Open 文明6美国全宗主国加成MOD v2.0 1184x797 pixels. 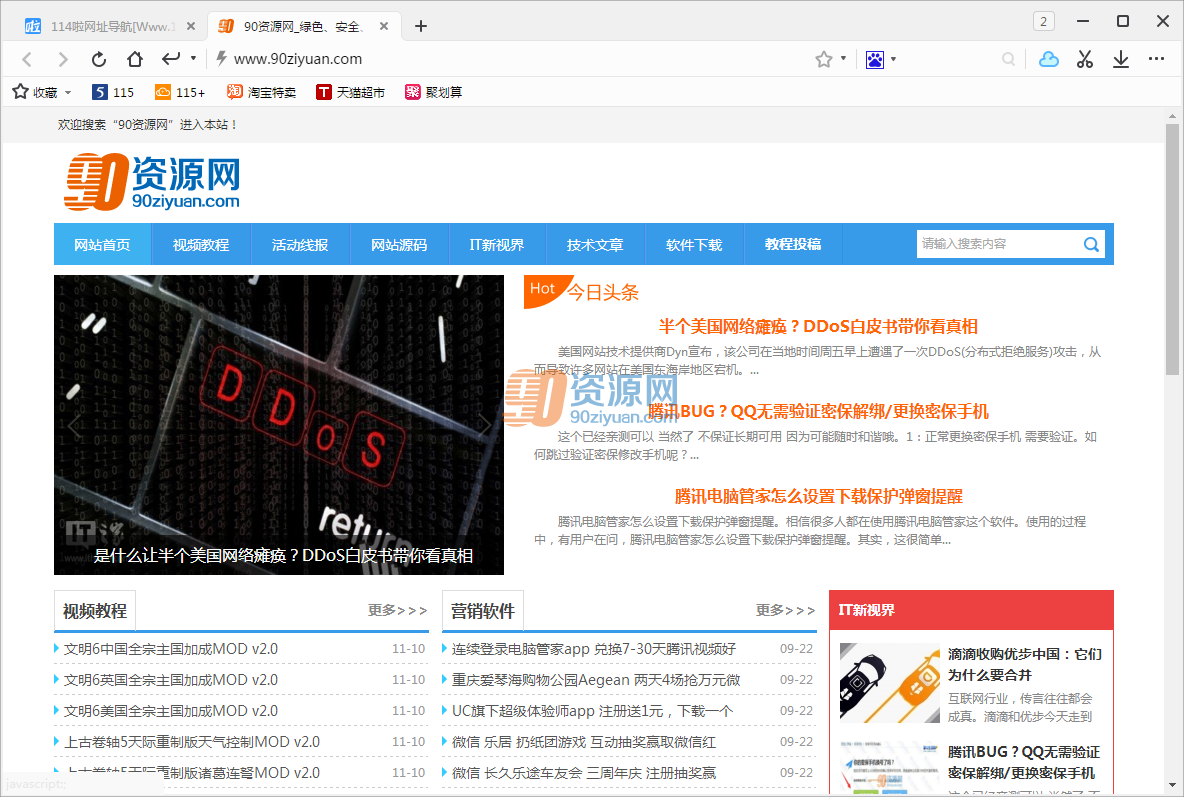[x=171, y=711]
